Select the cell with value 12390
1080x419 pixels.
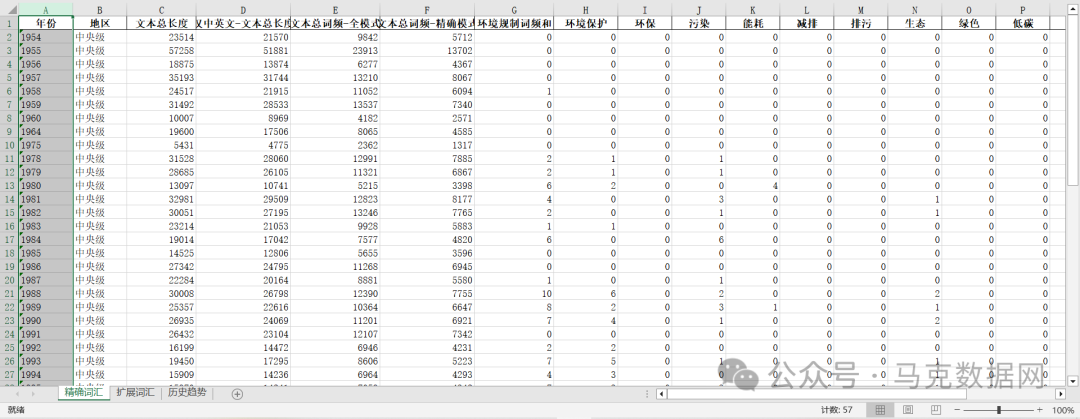click(x=335, y=294)
